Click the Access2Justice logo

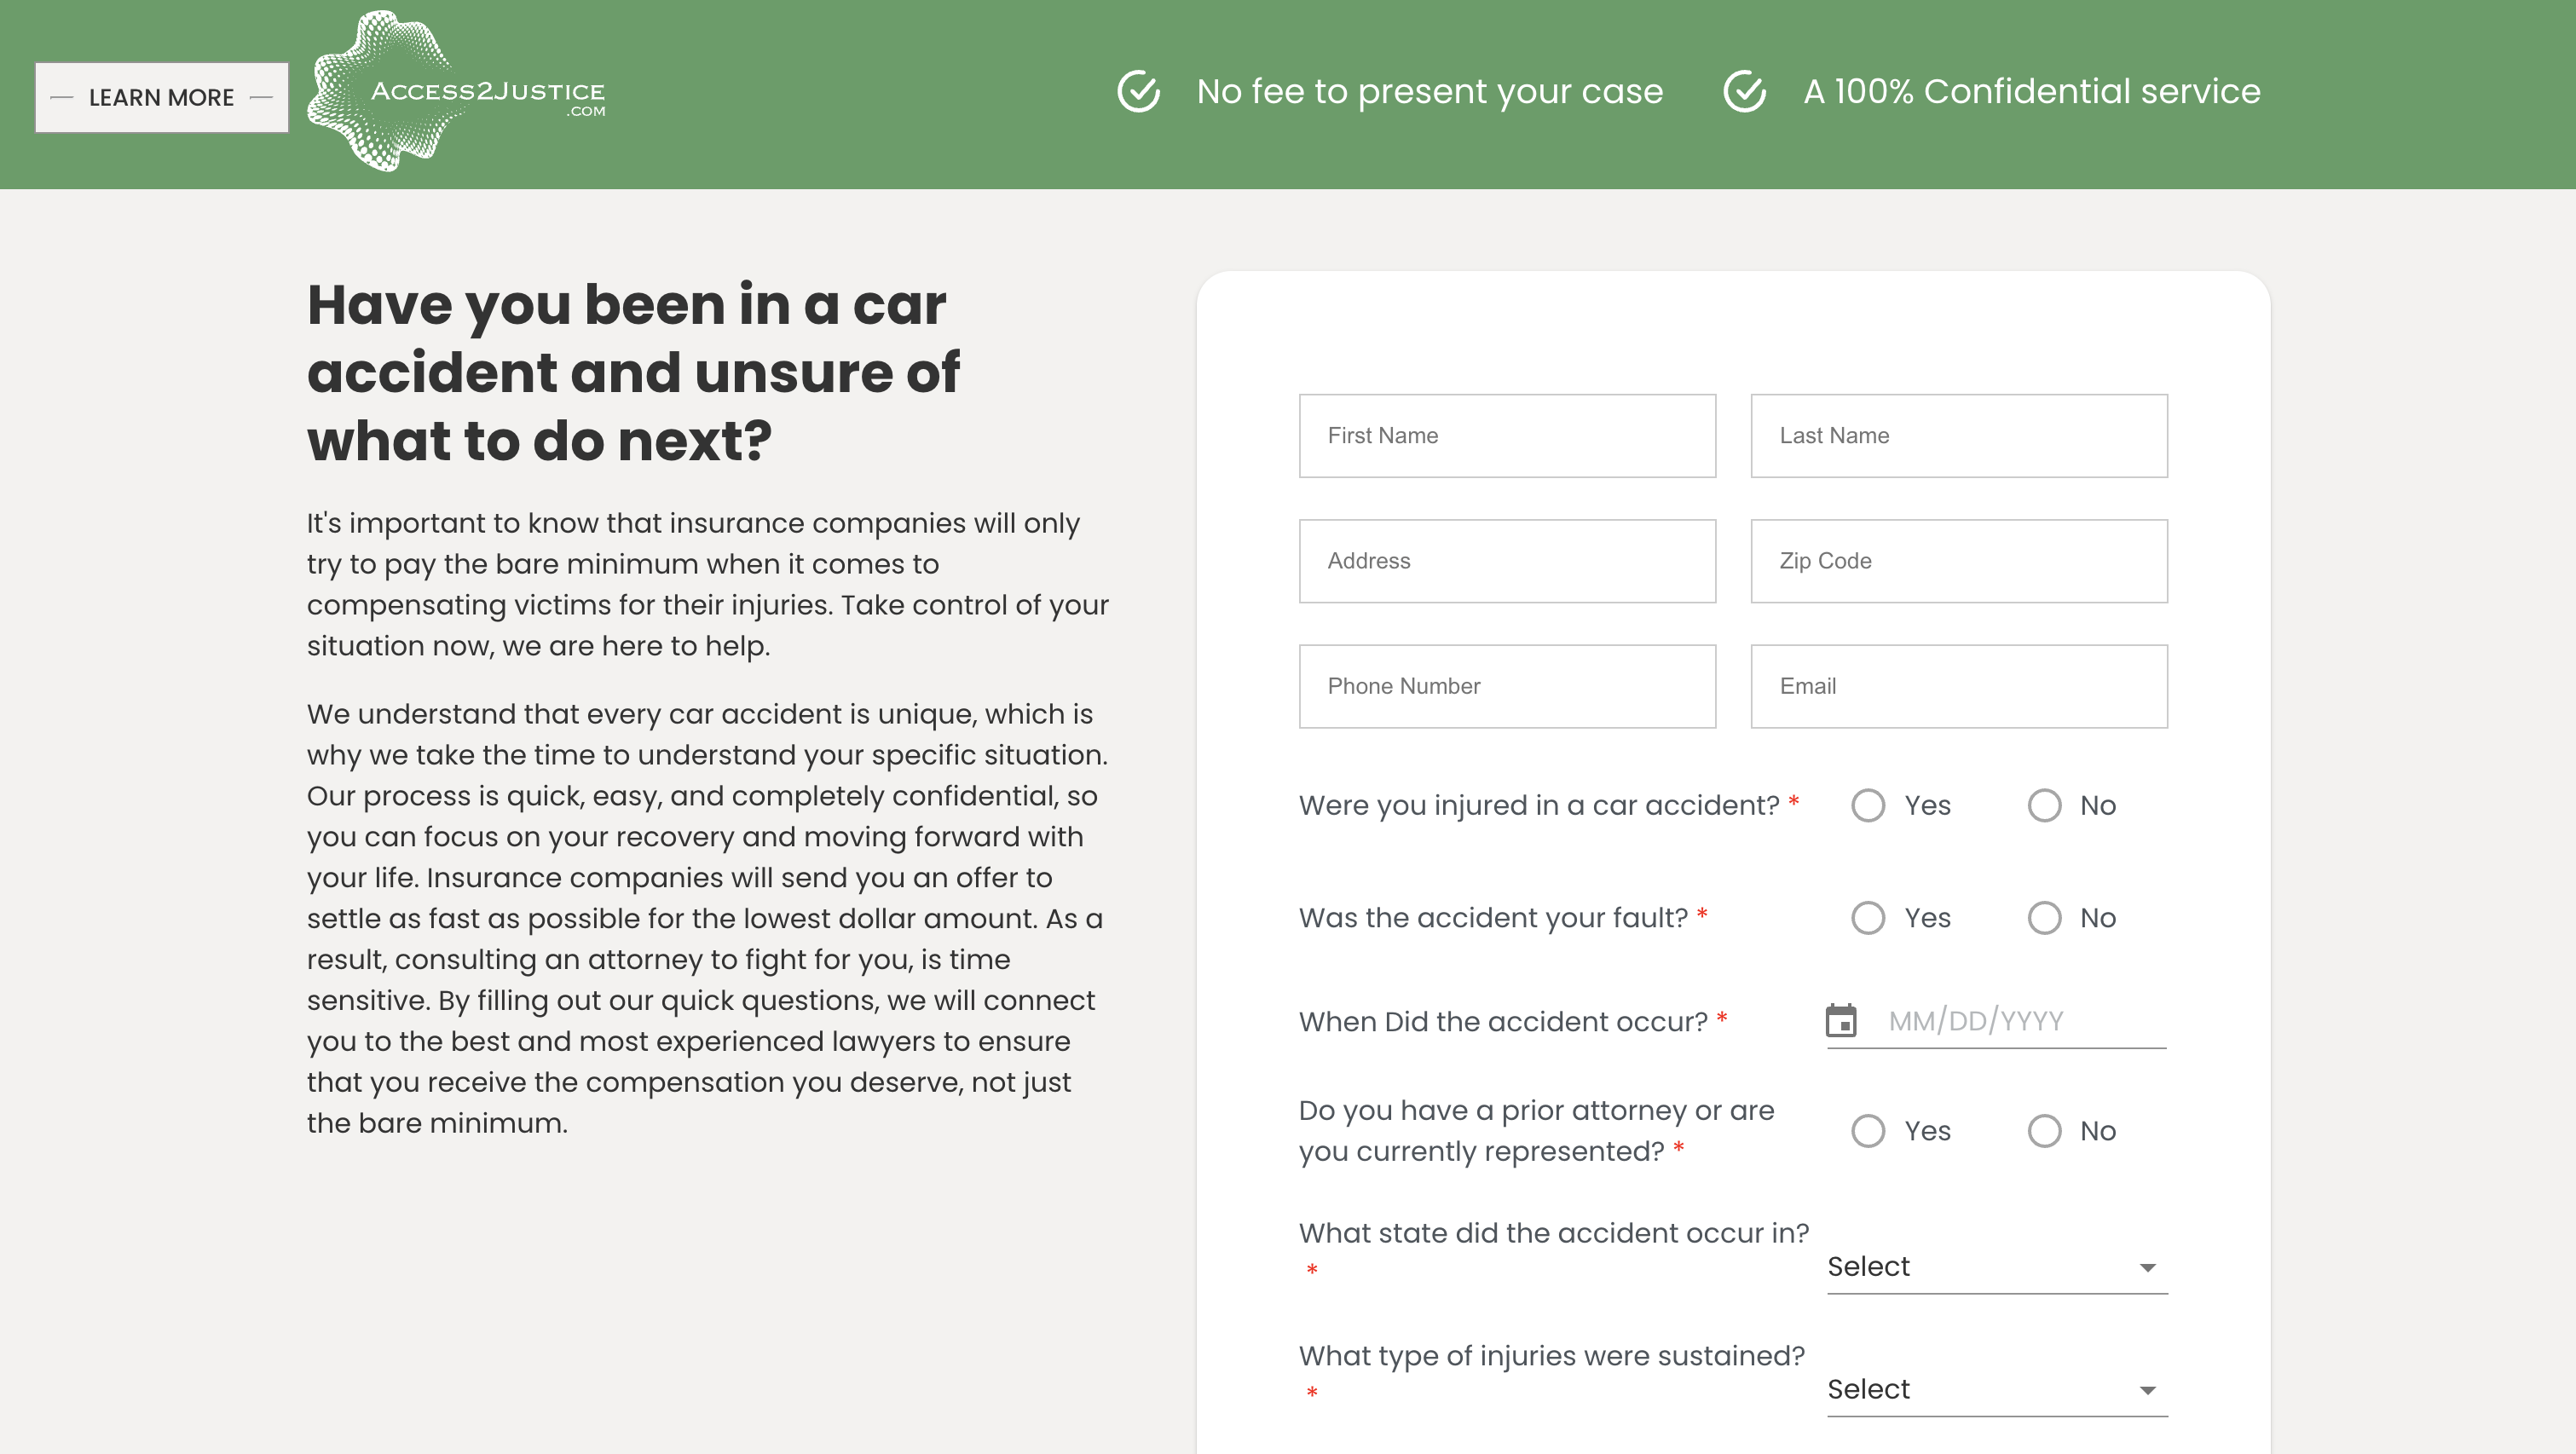tap(457, 92)
